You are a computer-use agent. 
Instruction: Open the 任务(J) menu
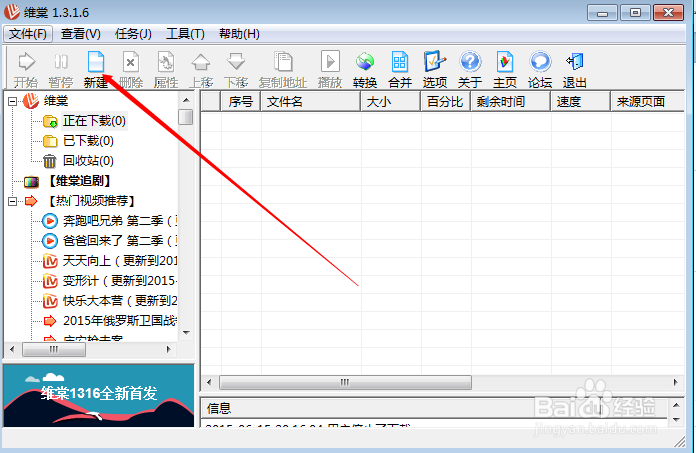tap(133, 34)
